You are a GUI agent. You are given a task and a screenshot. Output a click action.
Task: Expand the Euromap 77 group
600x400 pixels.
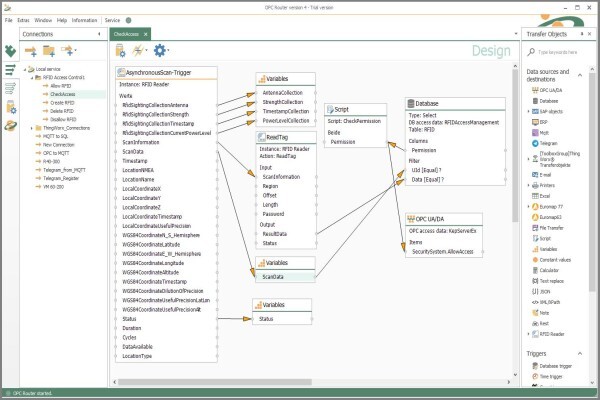coord(528,207)
